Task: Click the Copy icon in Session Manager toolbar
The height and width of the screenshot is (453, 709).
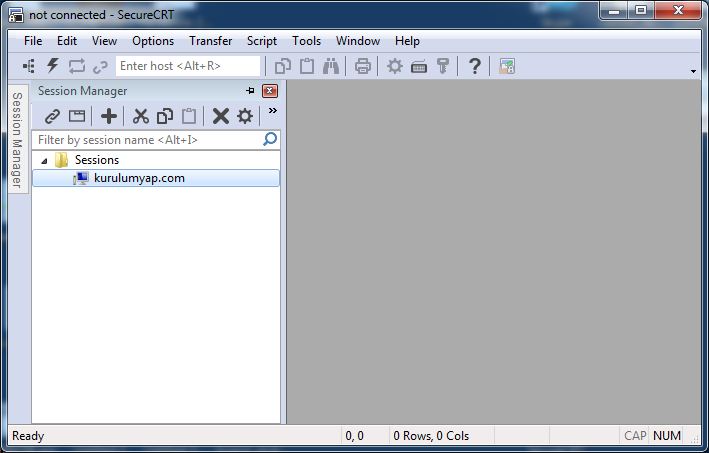Action: [165, 116]
